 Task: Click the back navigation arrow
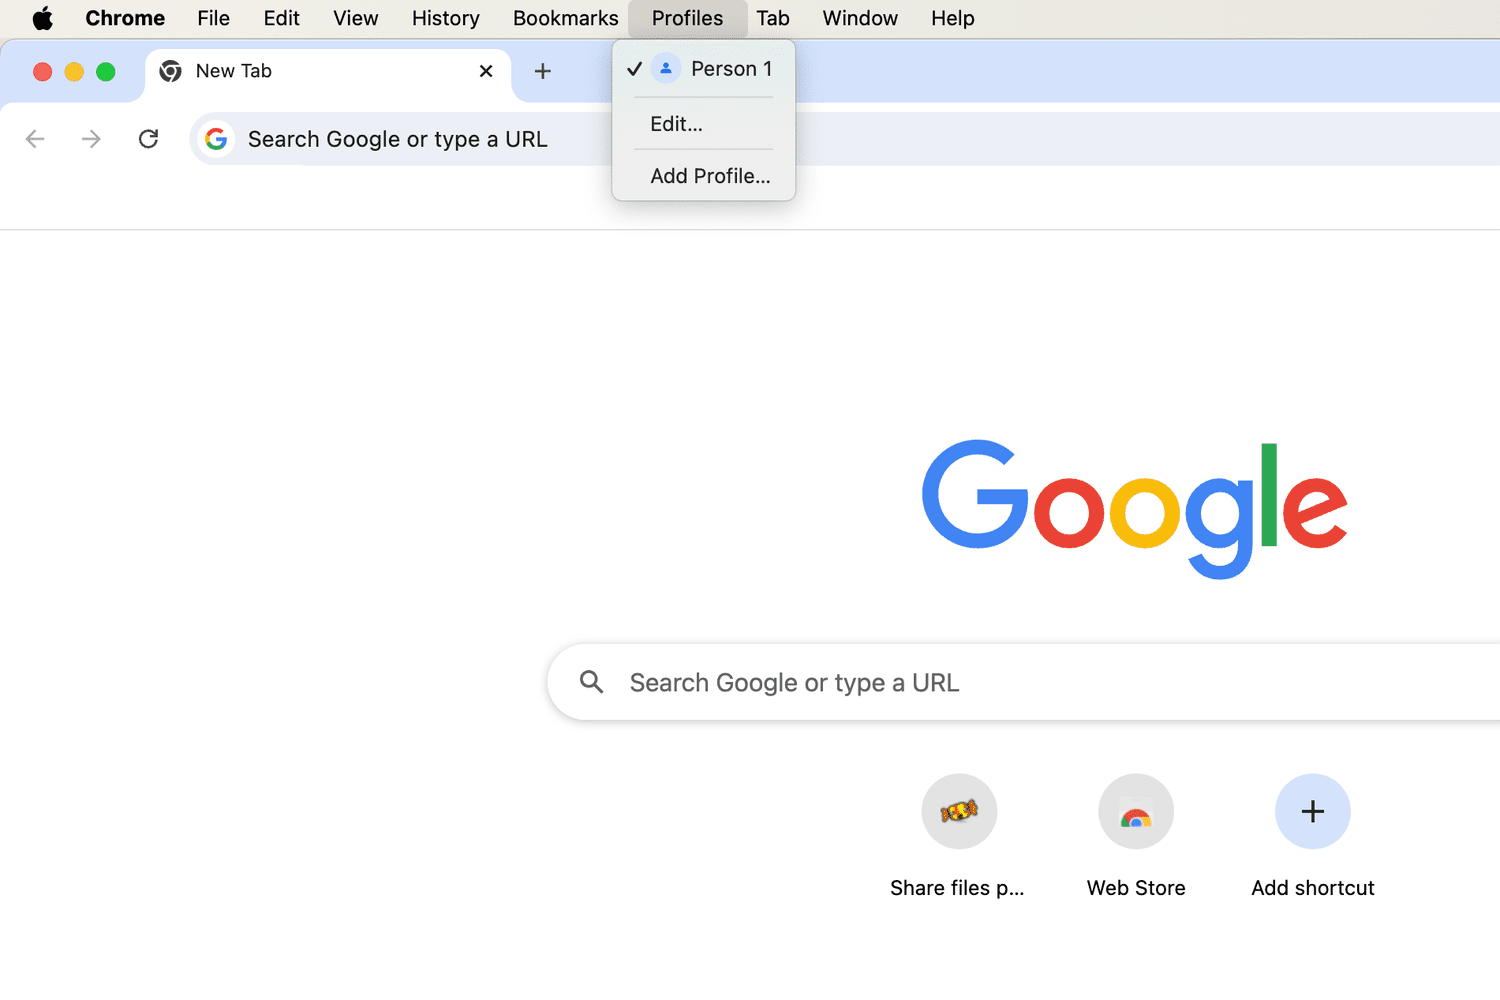35,139
